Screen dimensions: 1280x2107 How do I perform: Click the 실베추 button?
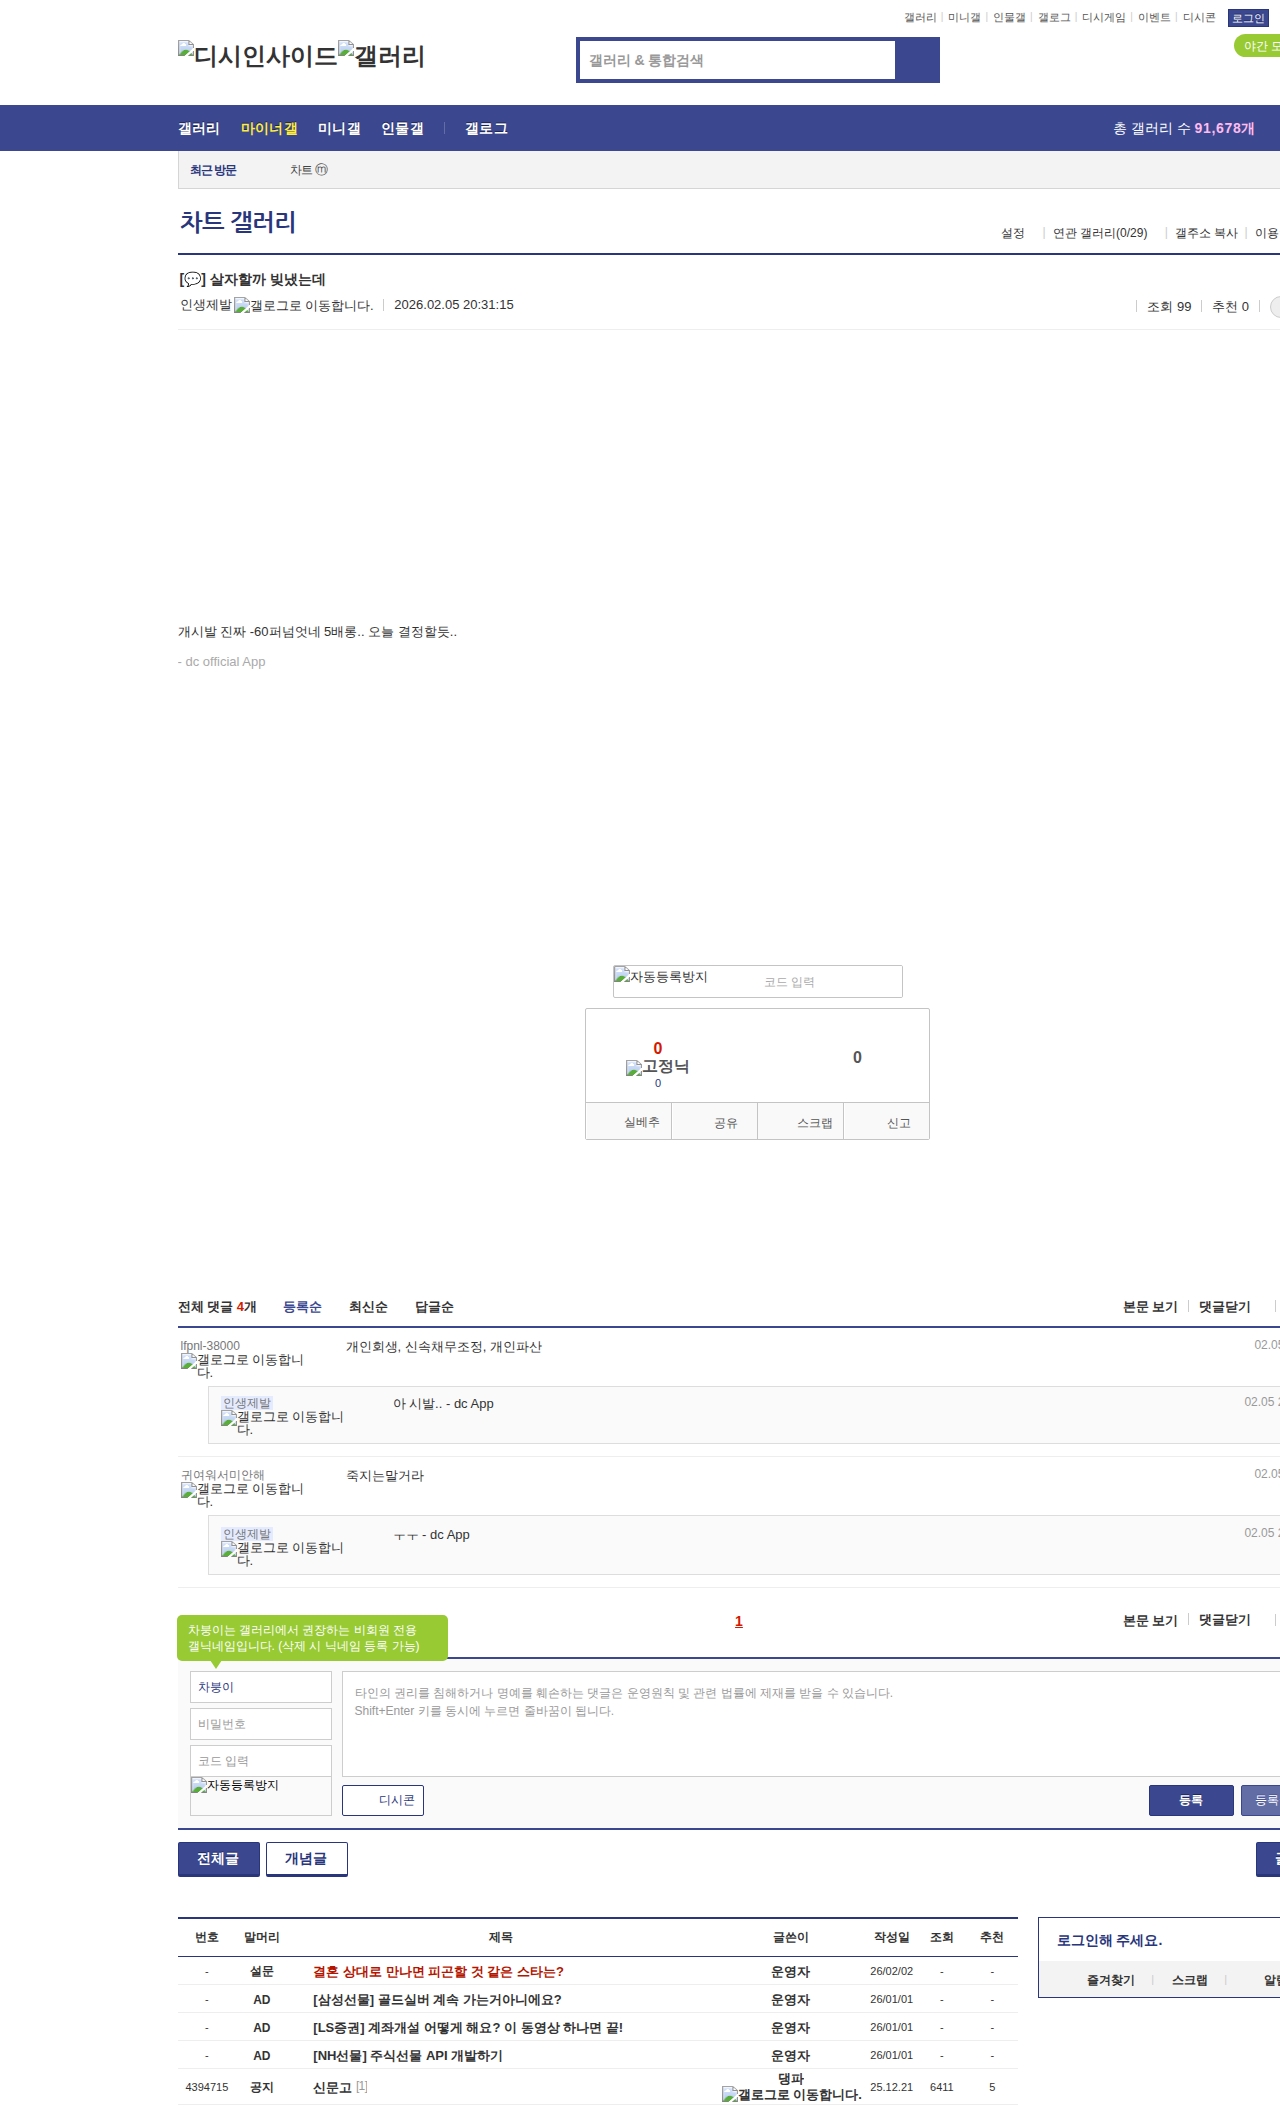[x=628, y=1122]
